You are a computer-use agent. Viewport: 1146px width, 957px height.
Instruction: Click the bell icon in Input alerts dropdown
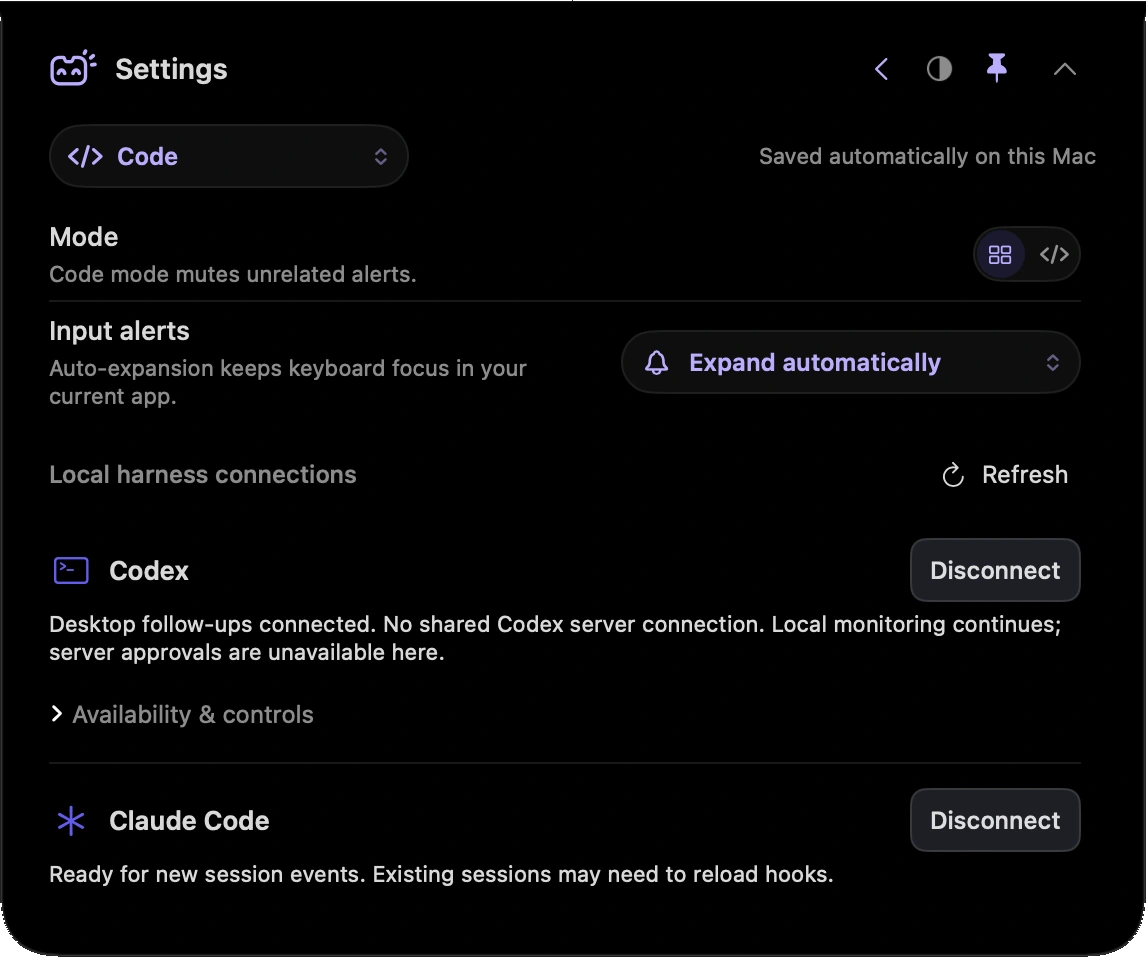tap(656, 363)
